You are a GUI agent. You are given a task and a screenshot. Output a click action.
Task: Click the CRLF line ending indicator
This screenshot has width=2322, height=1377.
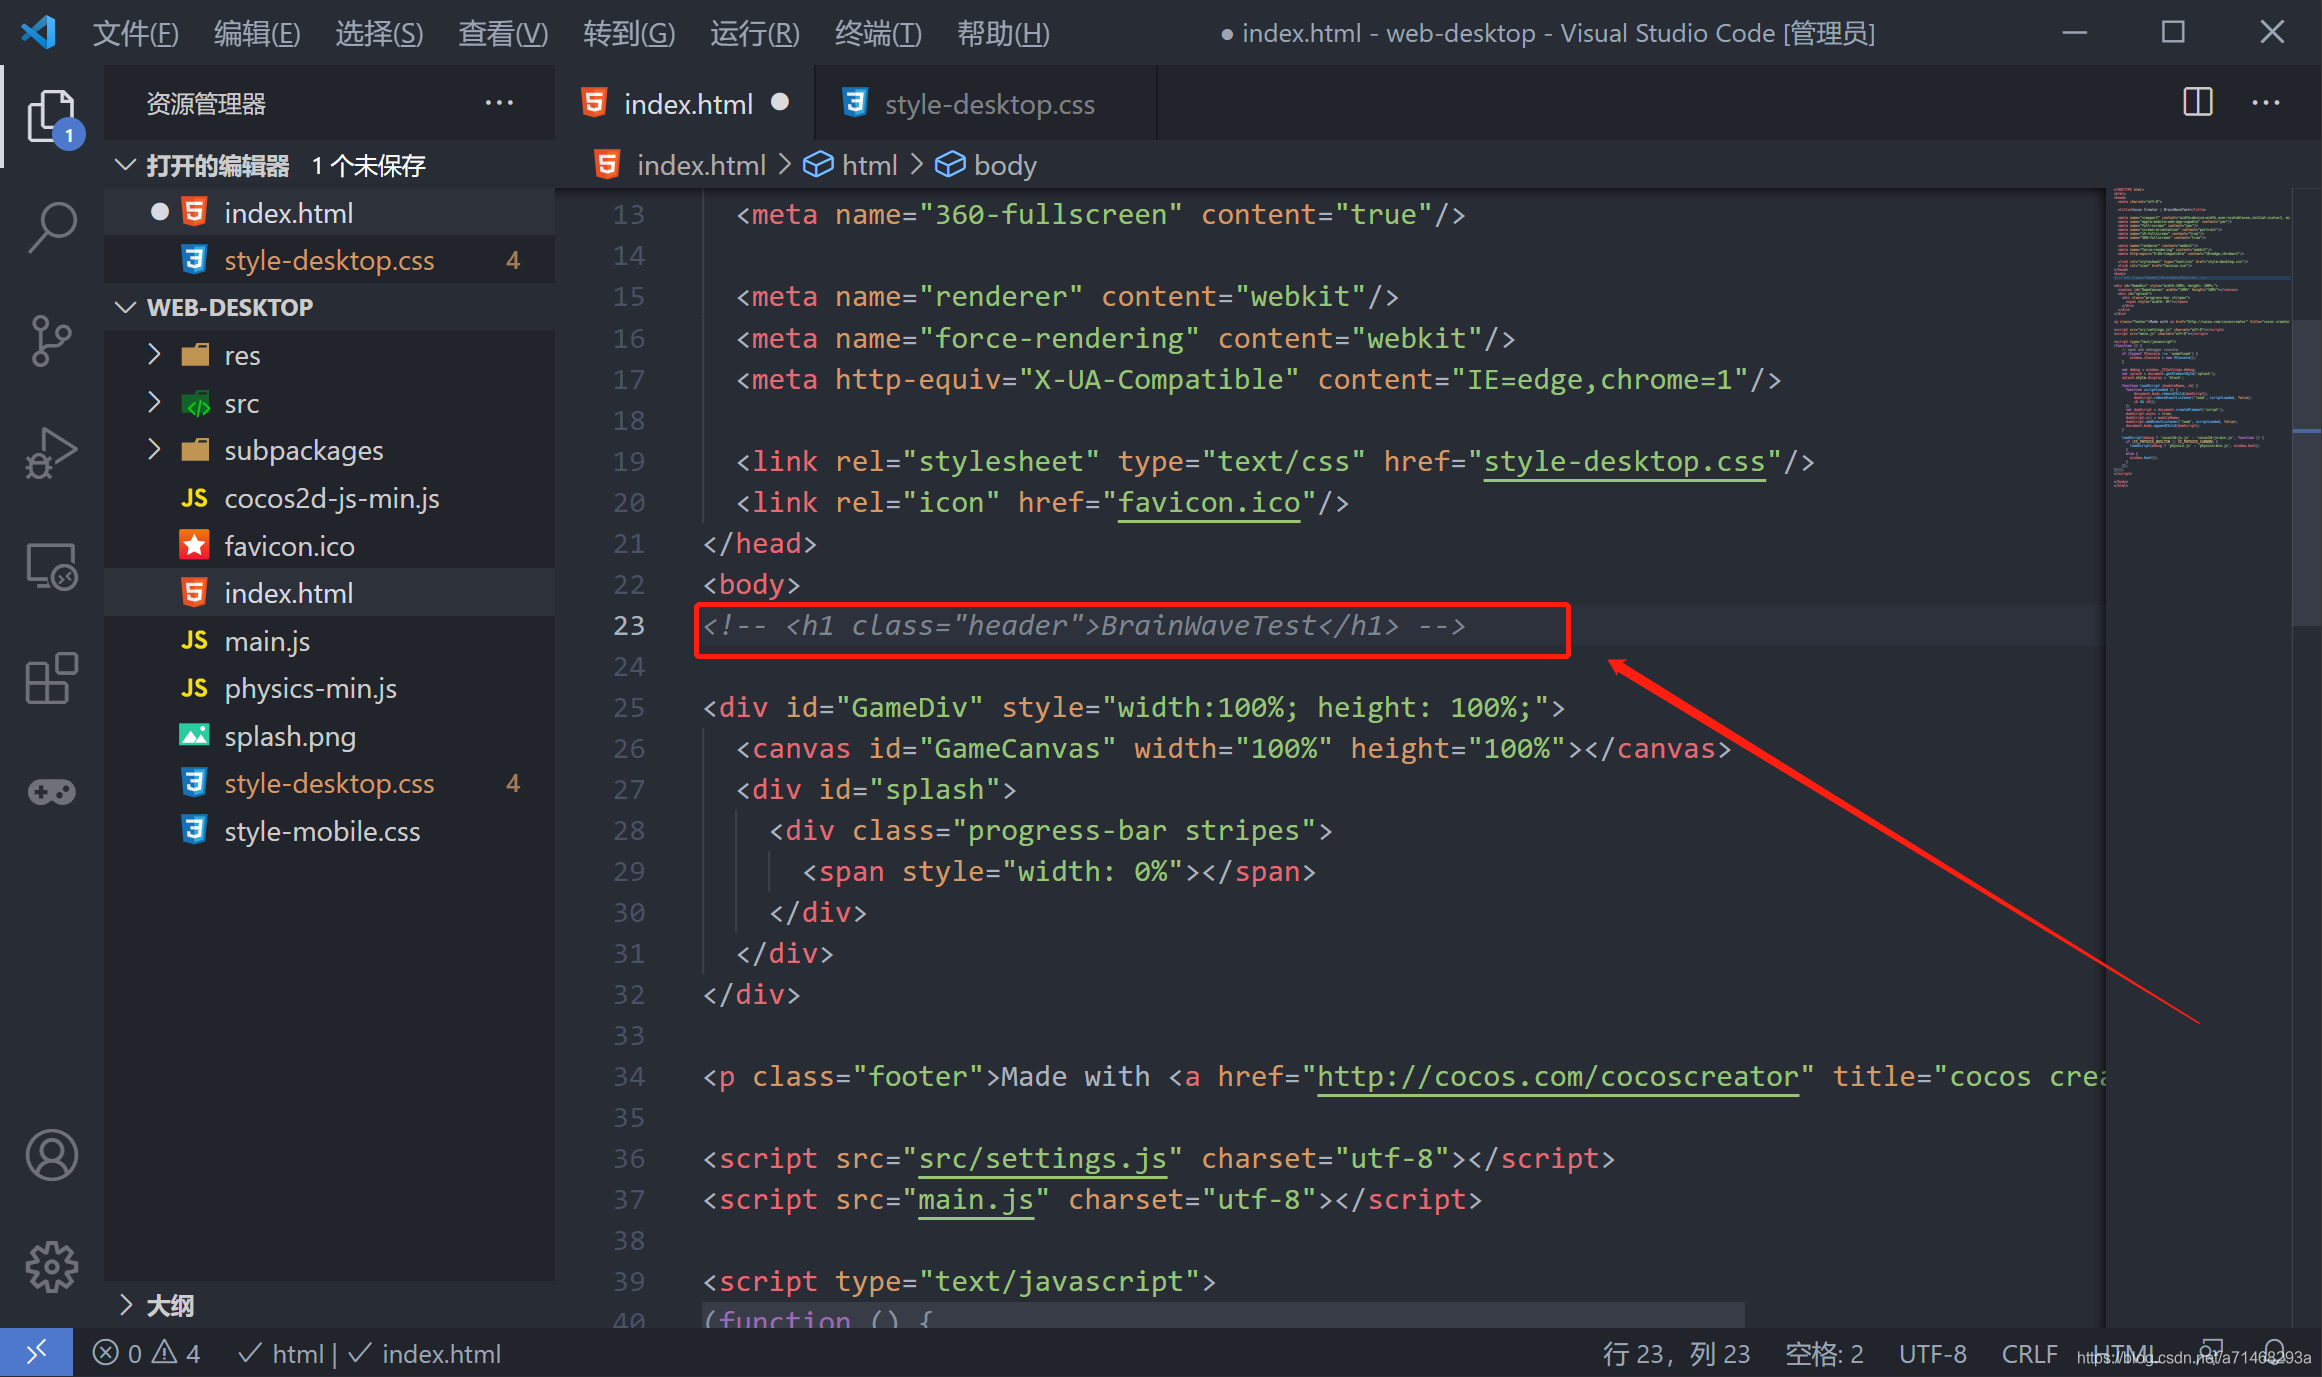2029,1353
